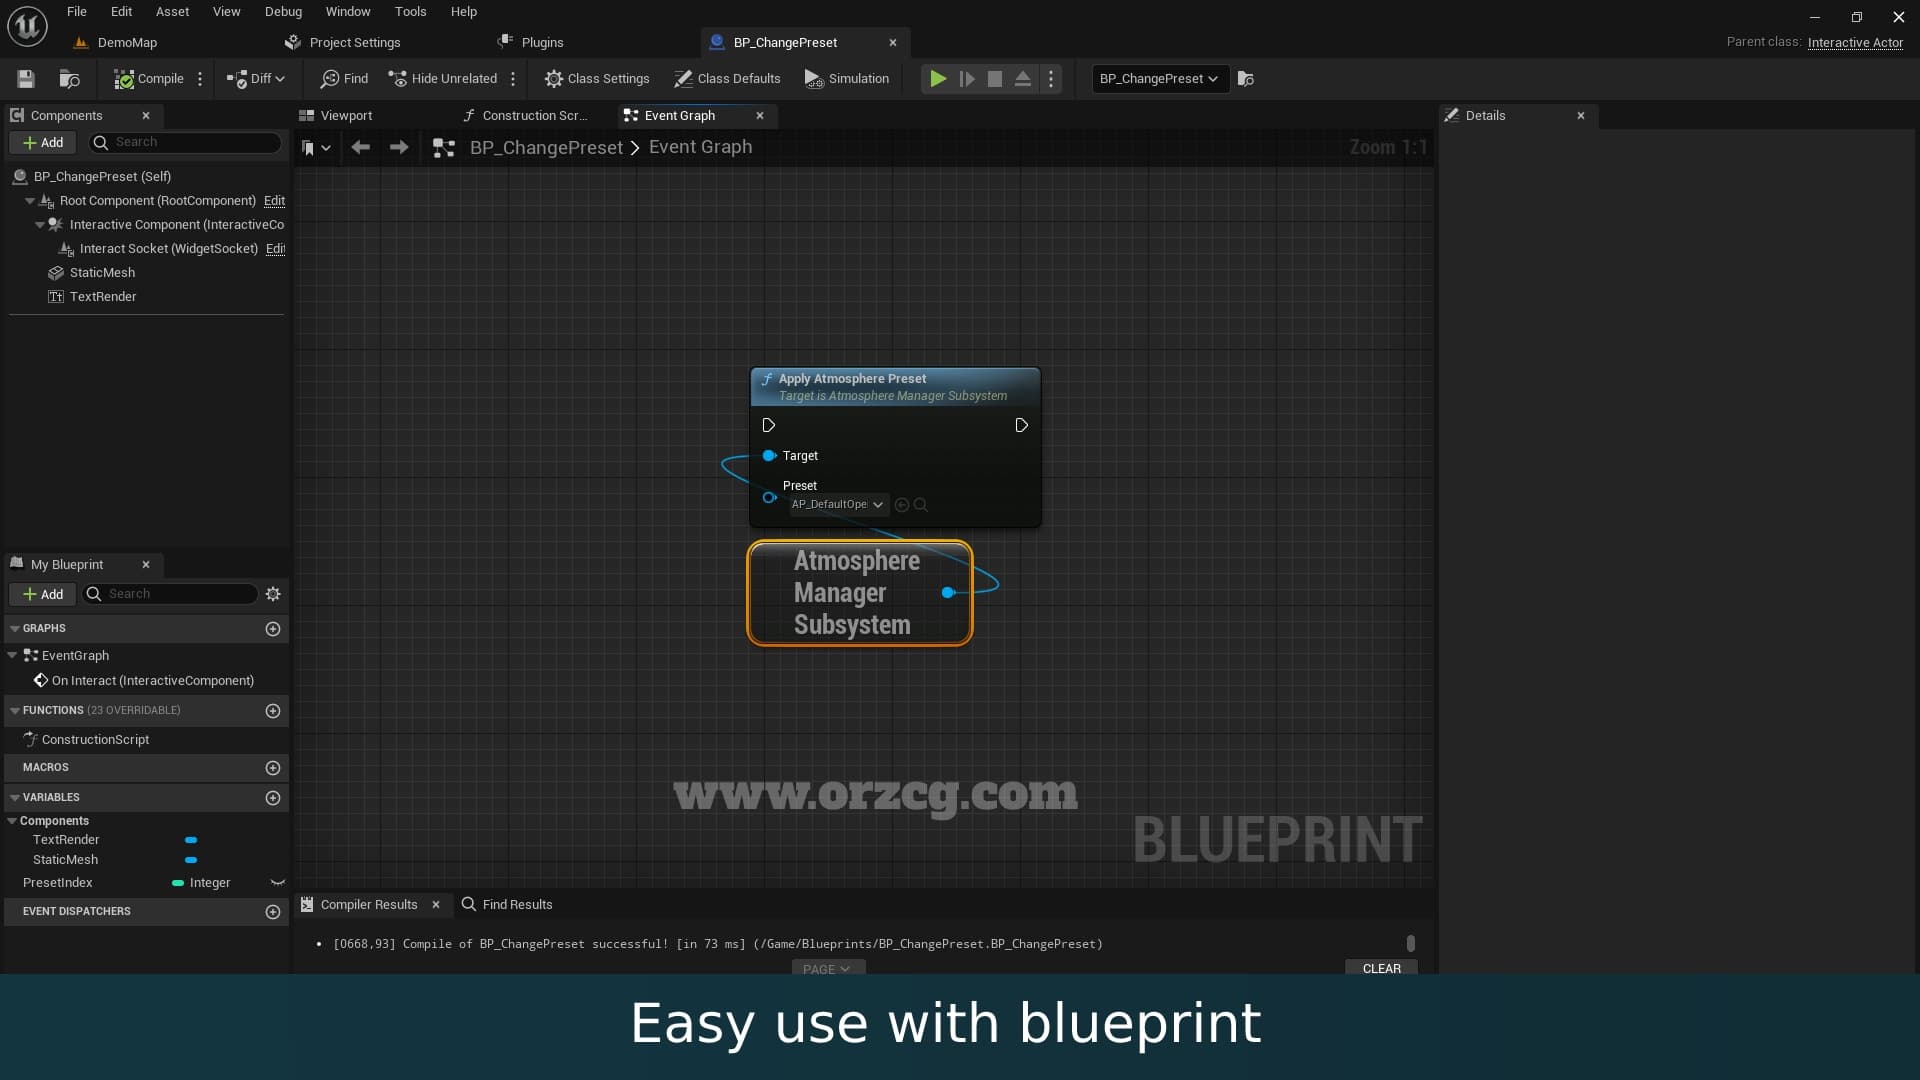The image size is (1920, 1080).
Task: Select TextRender component
Action: coord(103,297)
